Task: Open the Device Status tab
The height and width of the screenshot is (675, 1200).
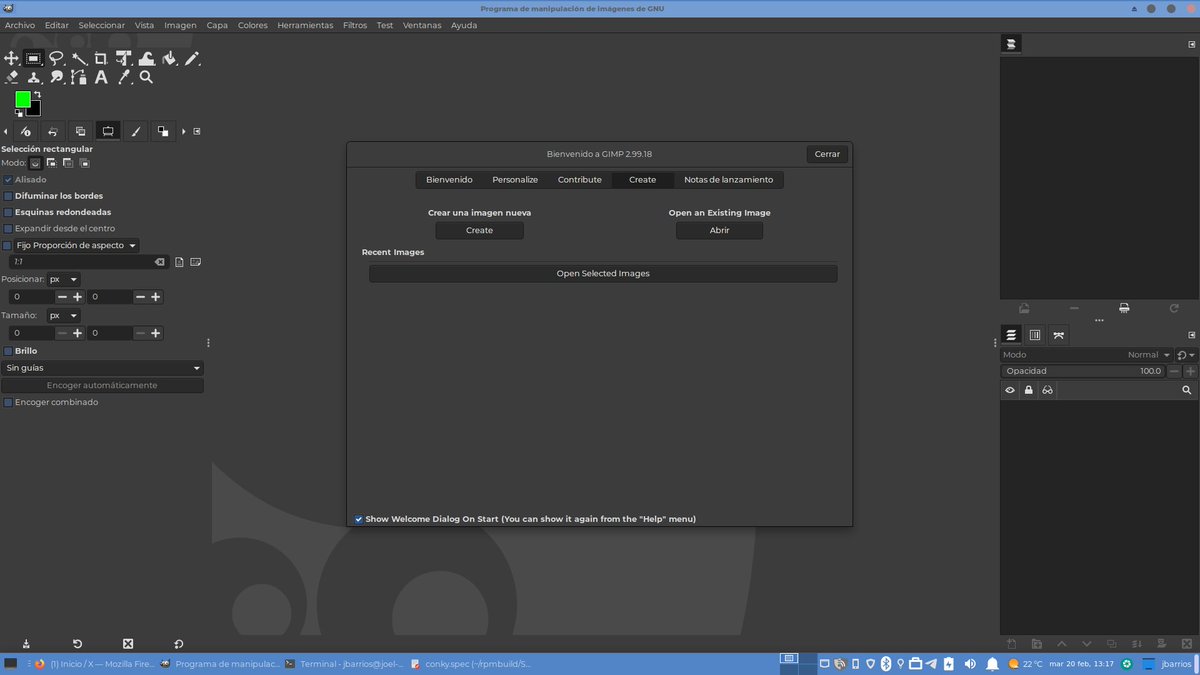Action: click(x=26, y=131)
